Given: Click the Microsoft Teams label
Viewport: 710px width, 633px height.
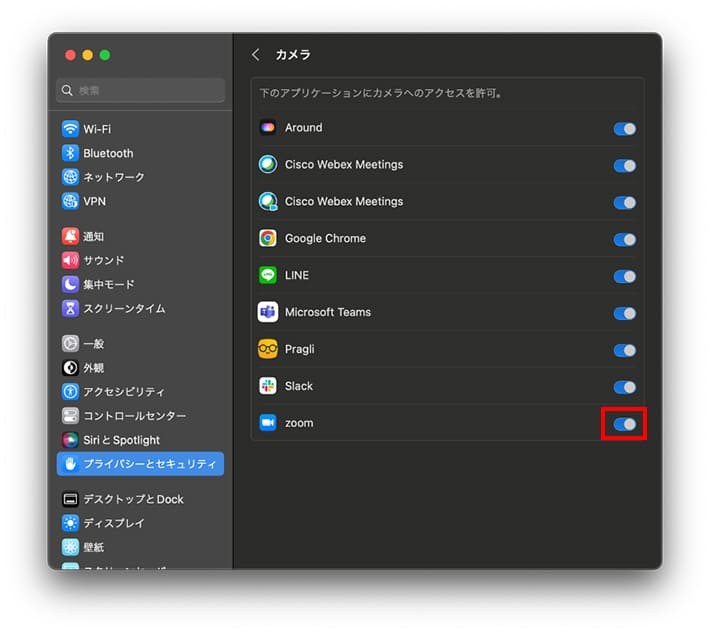Looking at the screenshot, I should tap(328, 312).
